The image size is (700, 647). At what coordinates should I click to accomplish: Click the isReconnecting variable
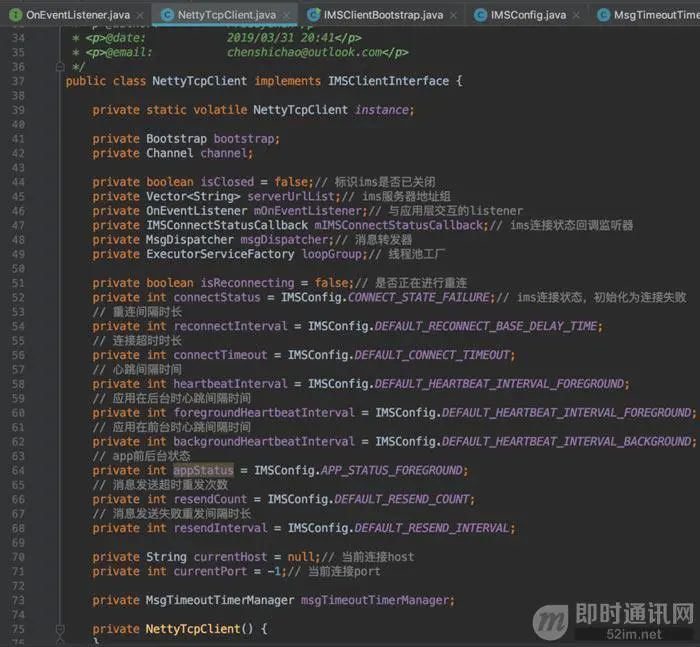[x=247, y=283]
